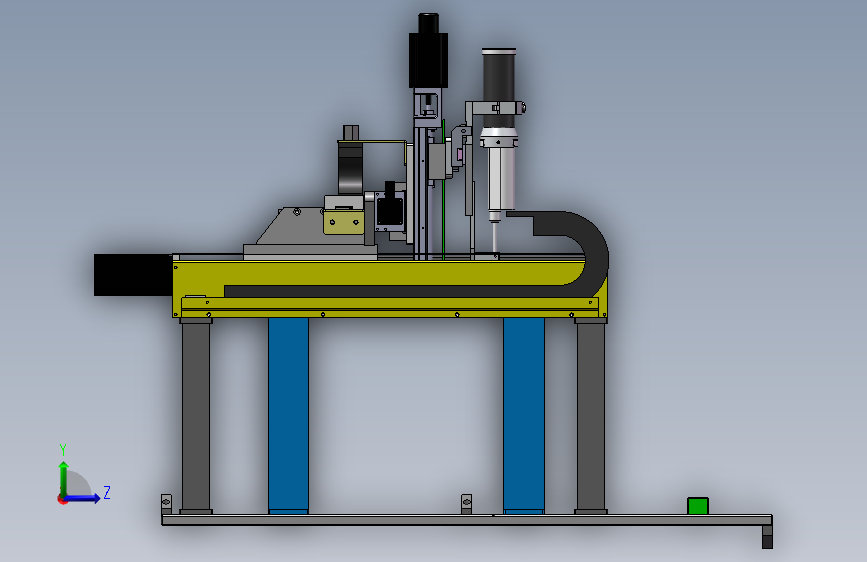Select the right blue support column
Viewport: 867px width, 562px height.
click(x=524, y=415)
